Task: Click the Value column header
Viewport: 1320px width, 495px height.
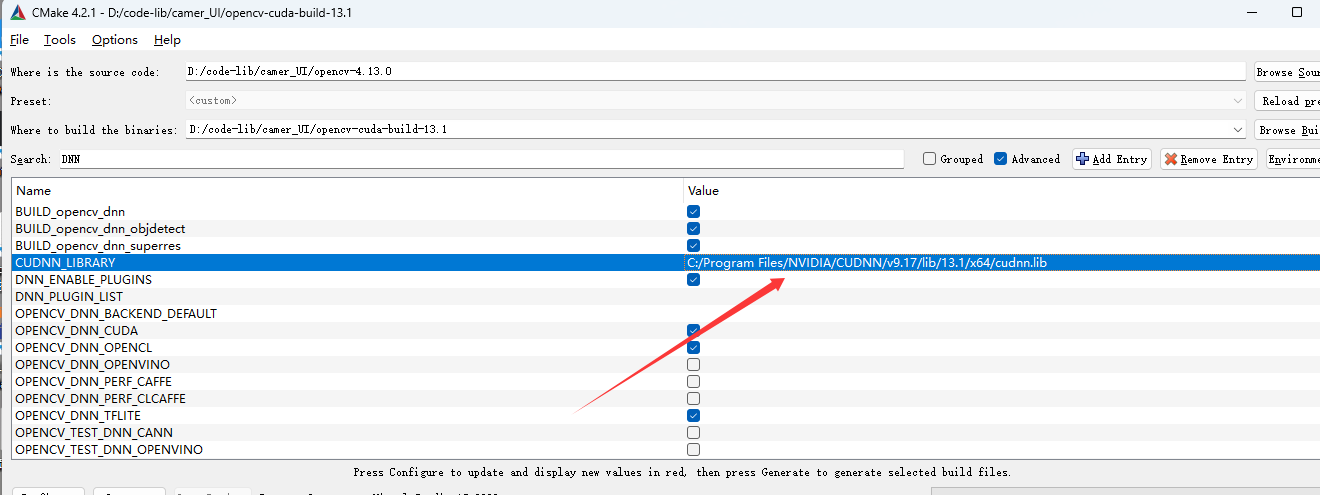Action: 1001,190
